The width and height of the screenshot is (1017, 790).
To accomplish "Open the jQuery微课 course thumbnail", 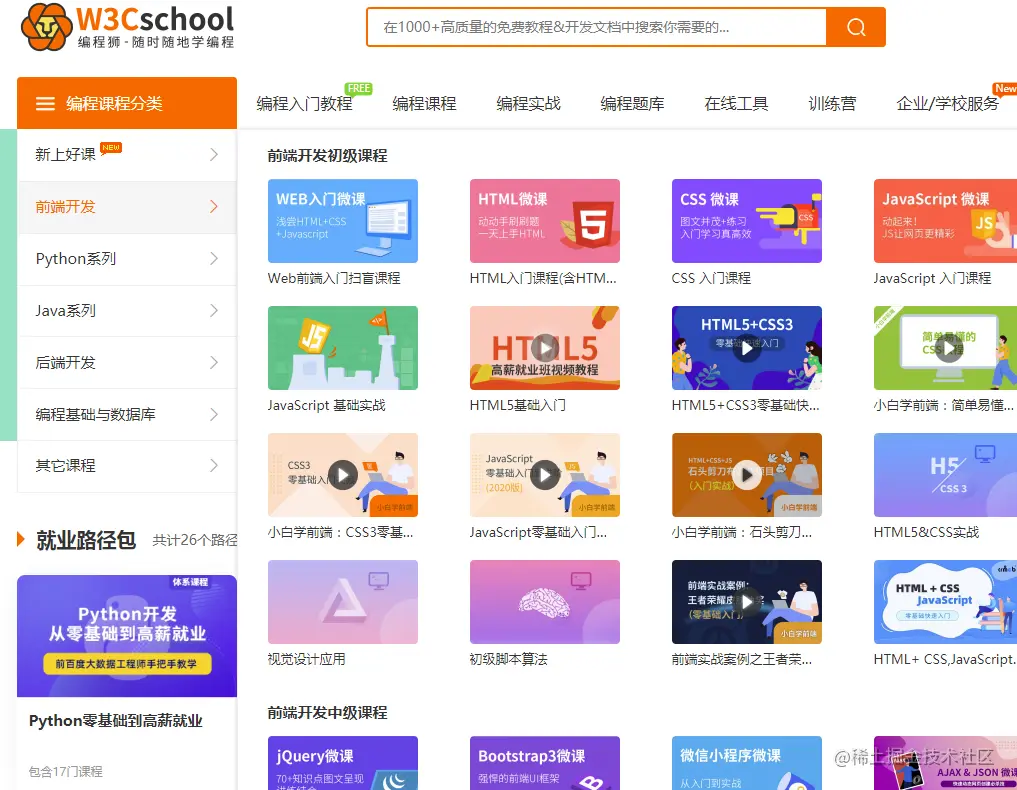I will [342, 763].
